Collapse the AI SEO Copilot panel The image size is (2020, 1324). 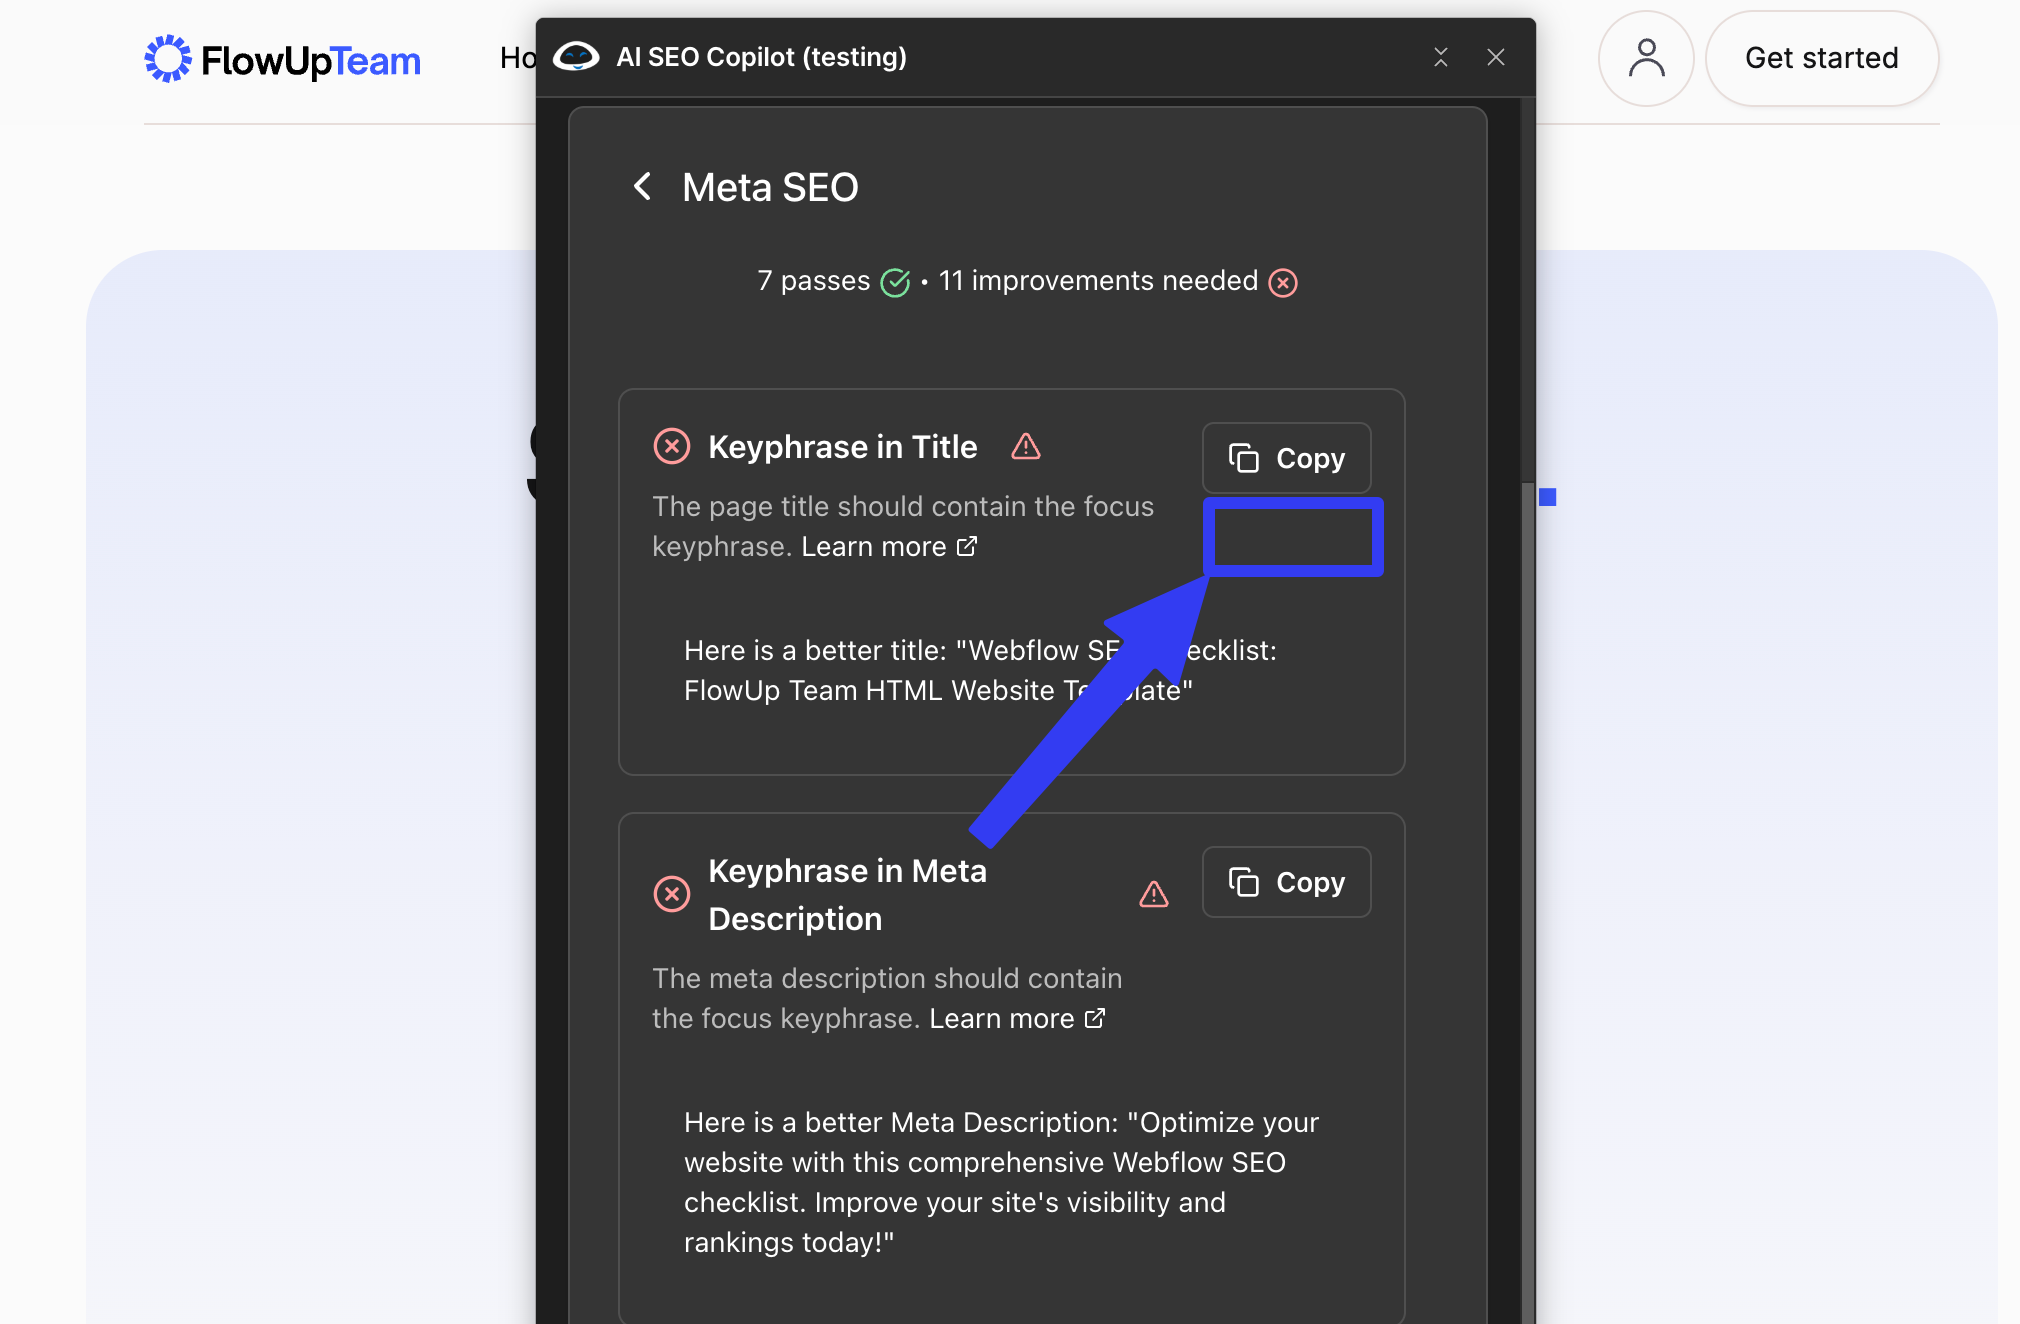click(1441, 57)
